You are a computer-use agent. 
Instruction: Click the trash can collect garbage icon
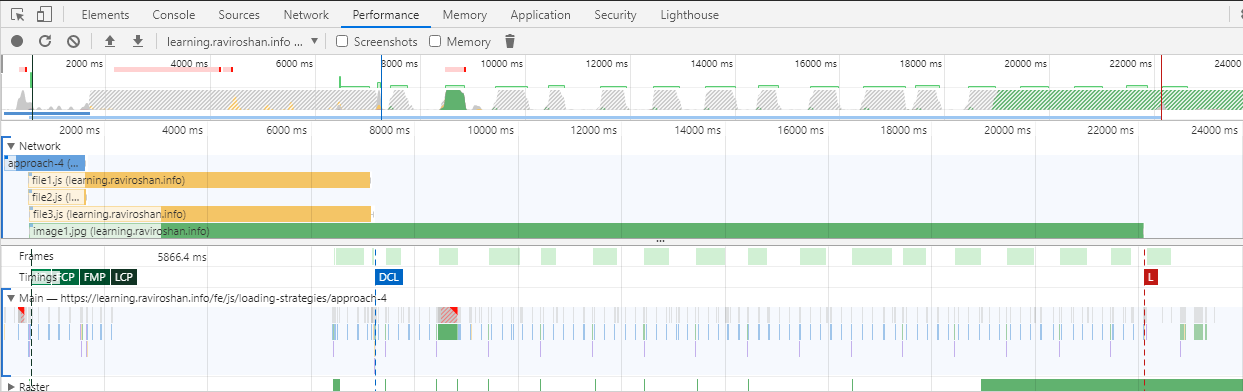pos(510,41)
